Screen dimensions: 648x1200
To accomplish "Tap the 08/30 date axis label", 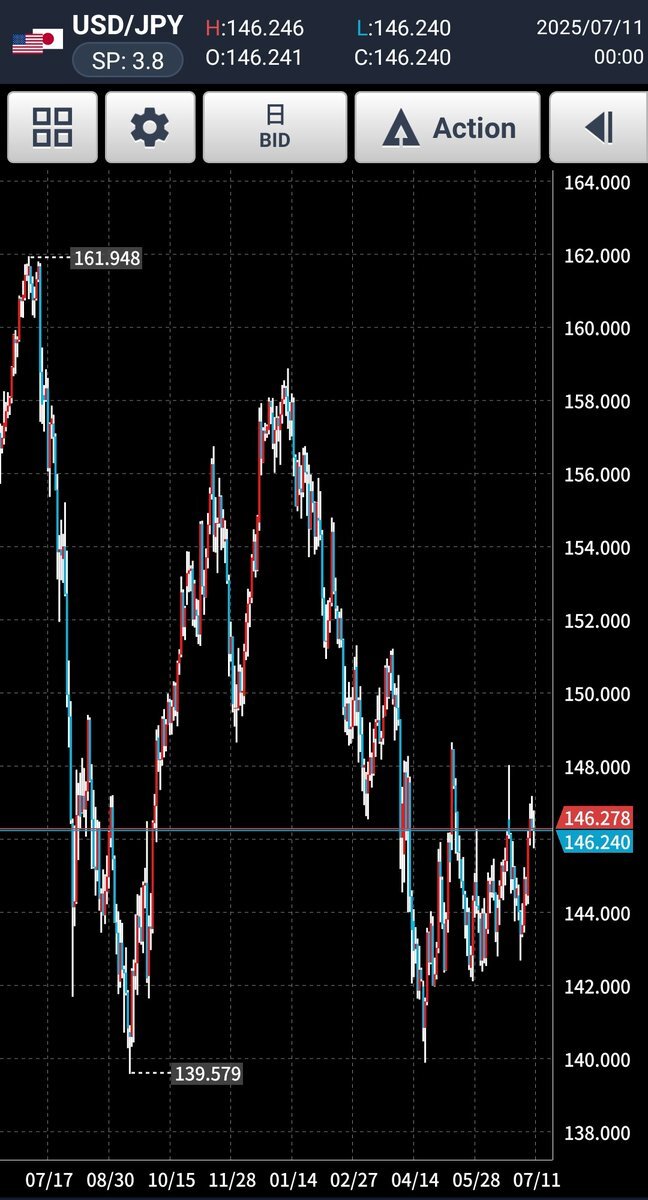I will 111,1179.
